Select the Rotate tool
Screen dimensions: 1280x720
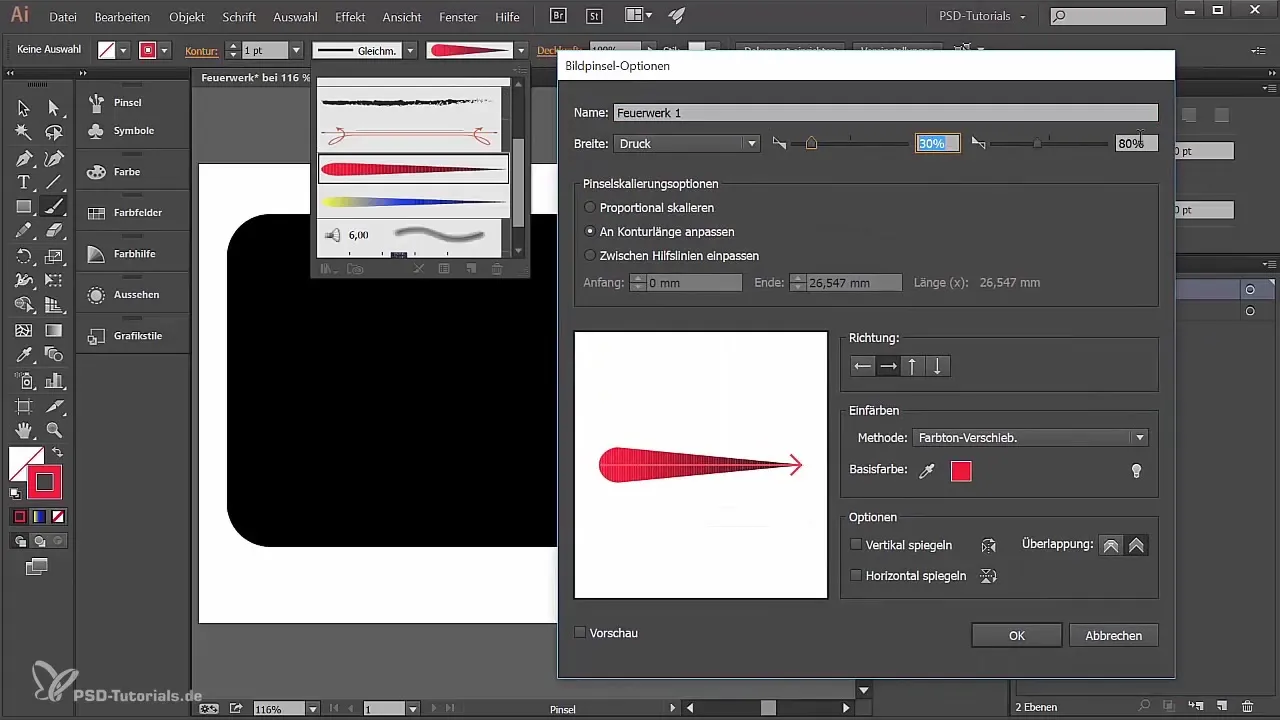click(x=23, y=257)
